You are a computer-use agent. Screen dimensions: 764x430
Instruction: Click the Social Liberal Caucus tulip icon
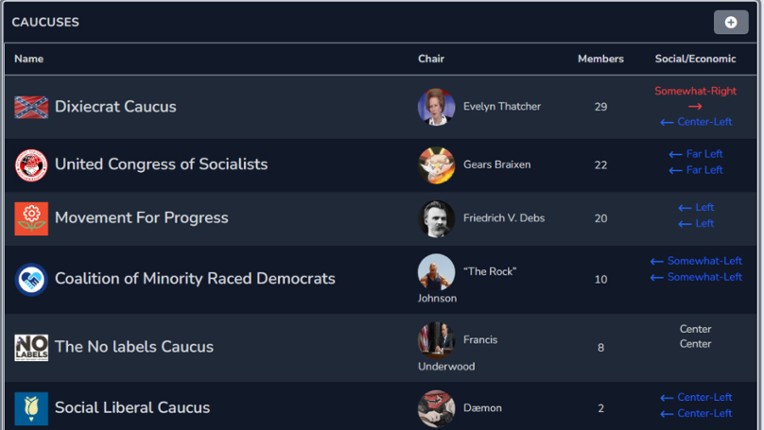(x=31, y=408)
